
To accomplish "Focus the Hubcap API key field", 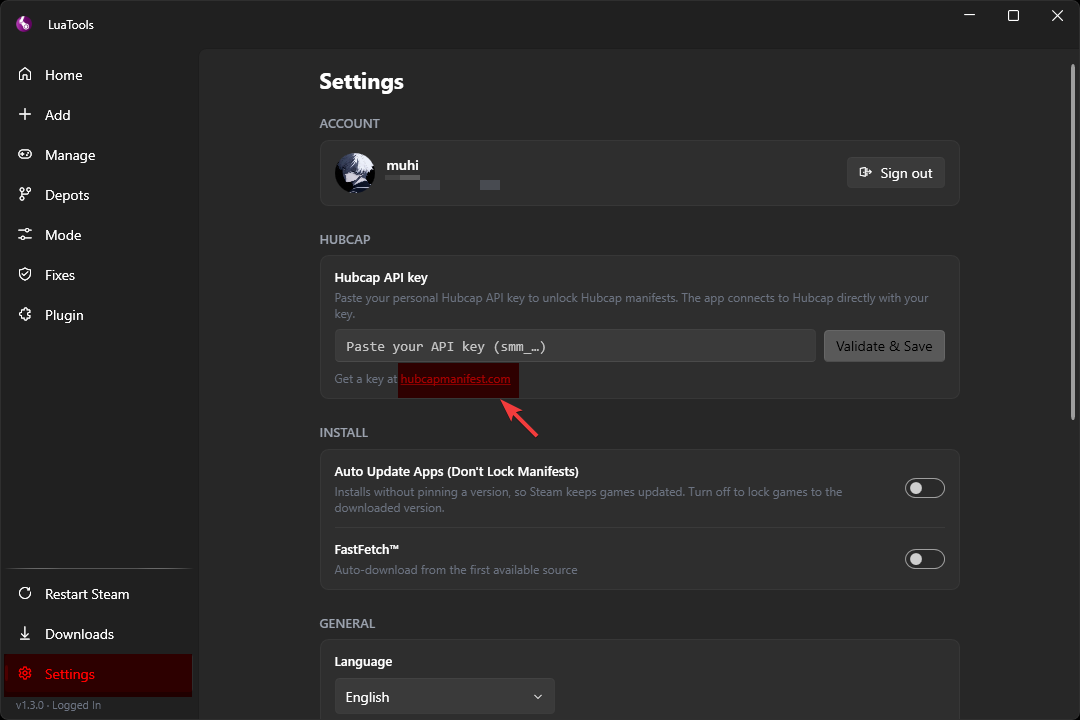I will point(575,346).
